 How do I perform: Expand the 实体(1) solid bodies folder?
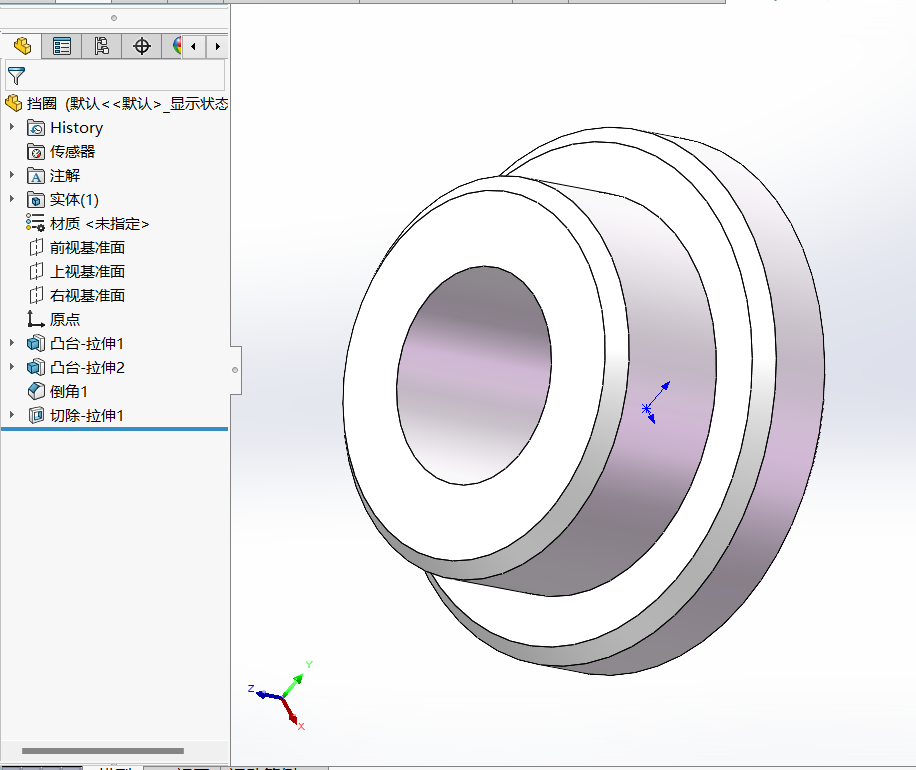(11, 199)
